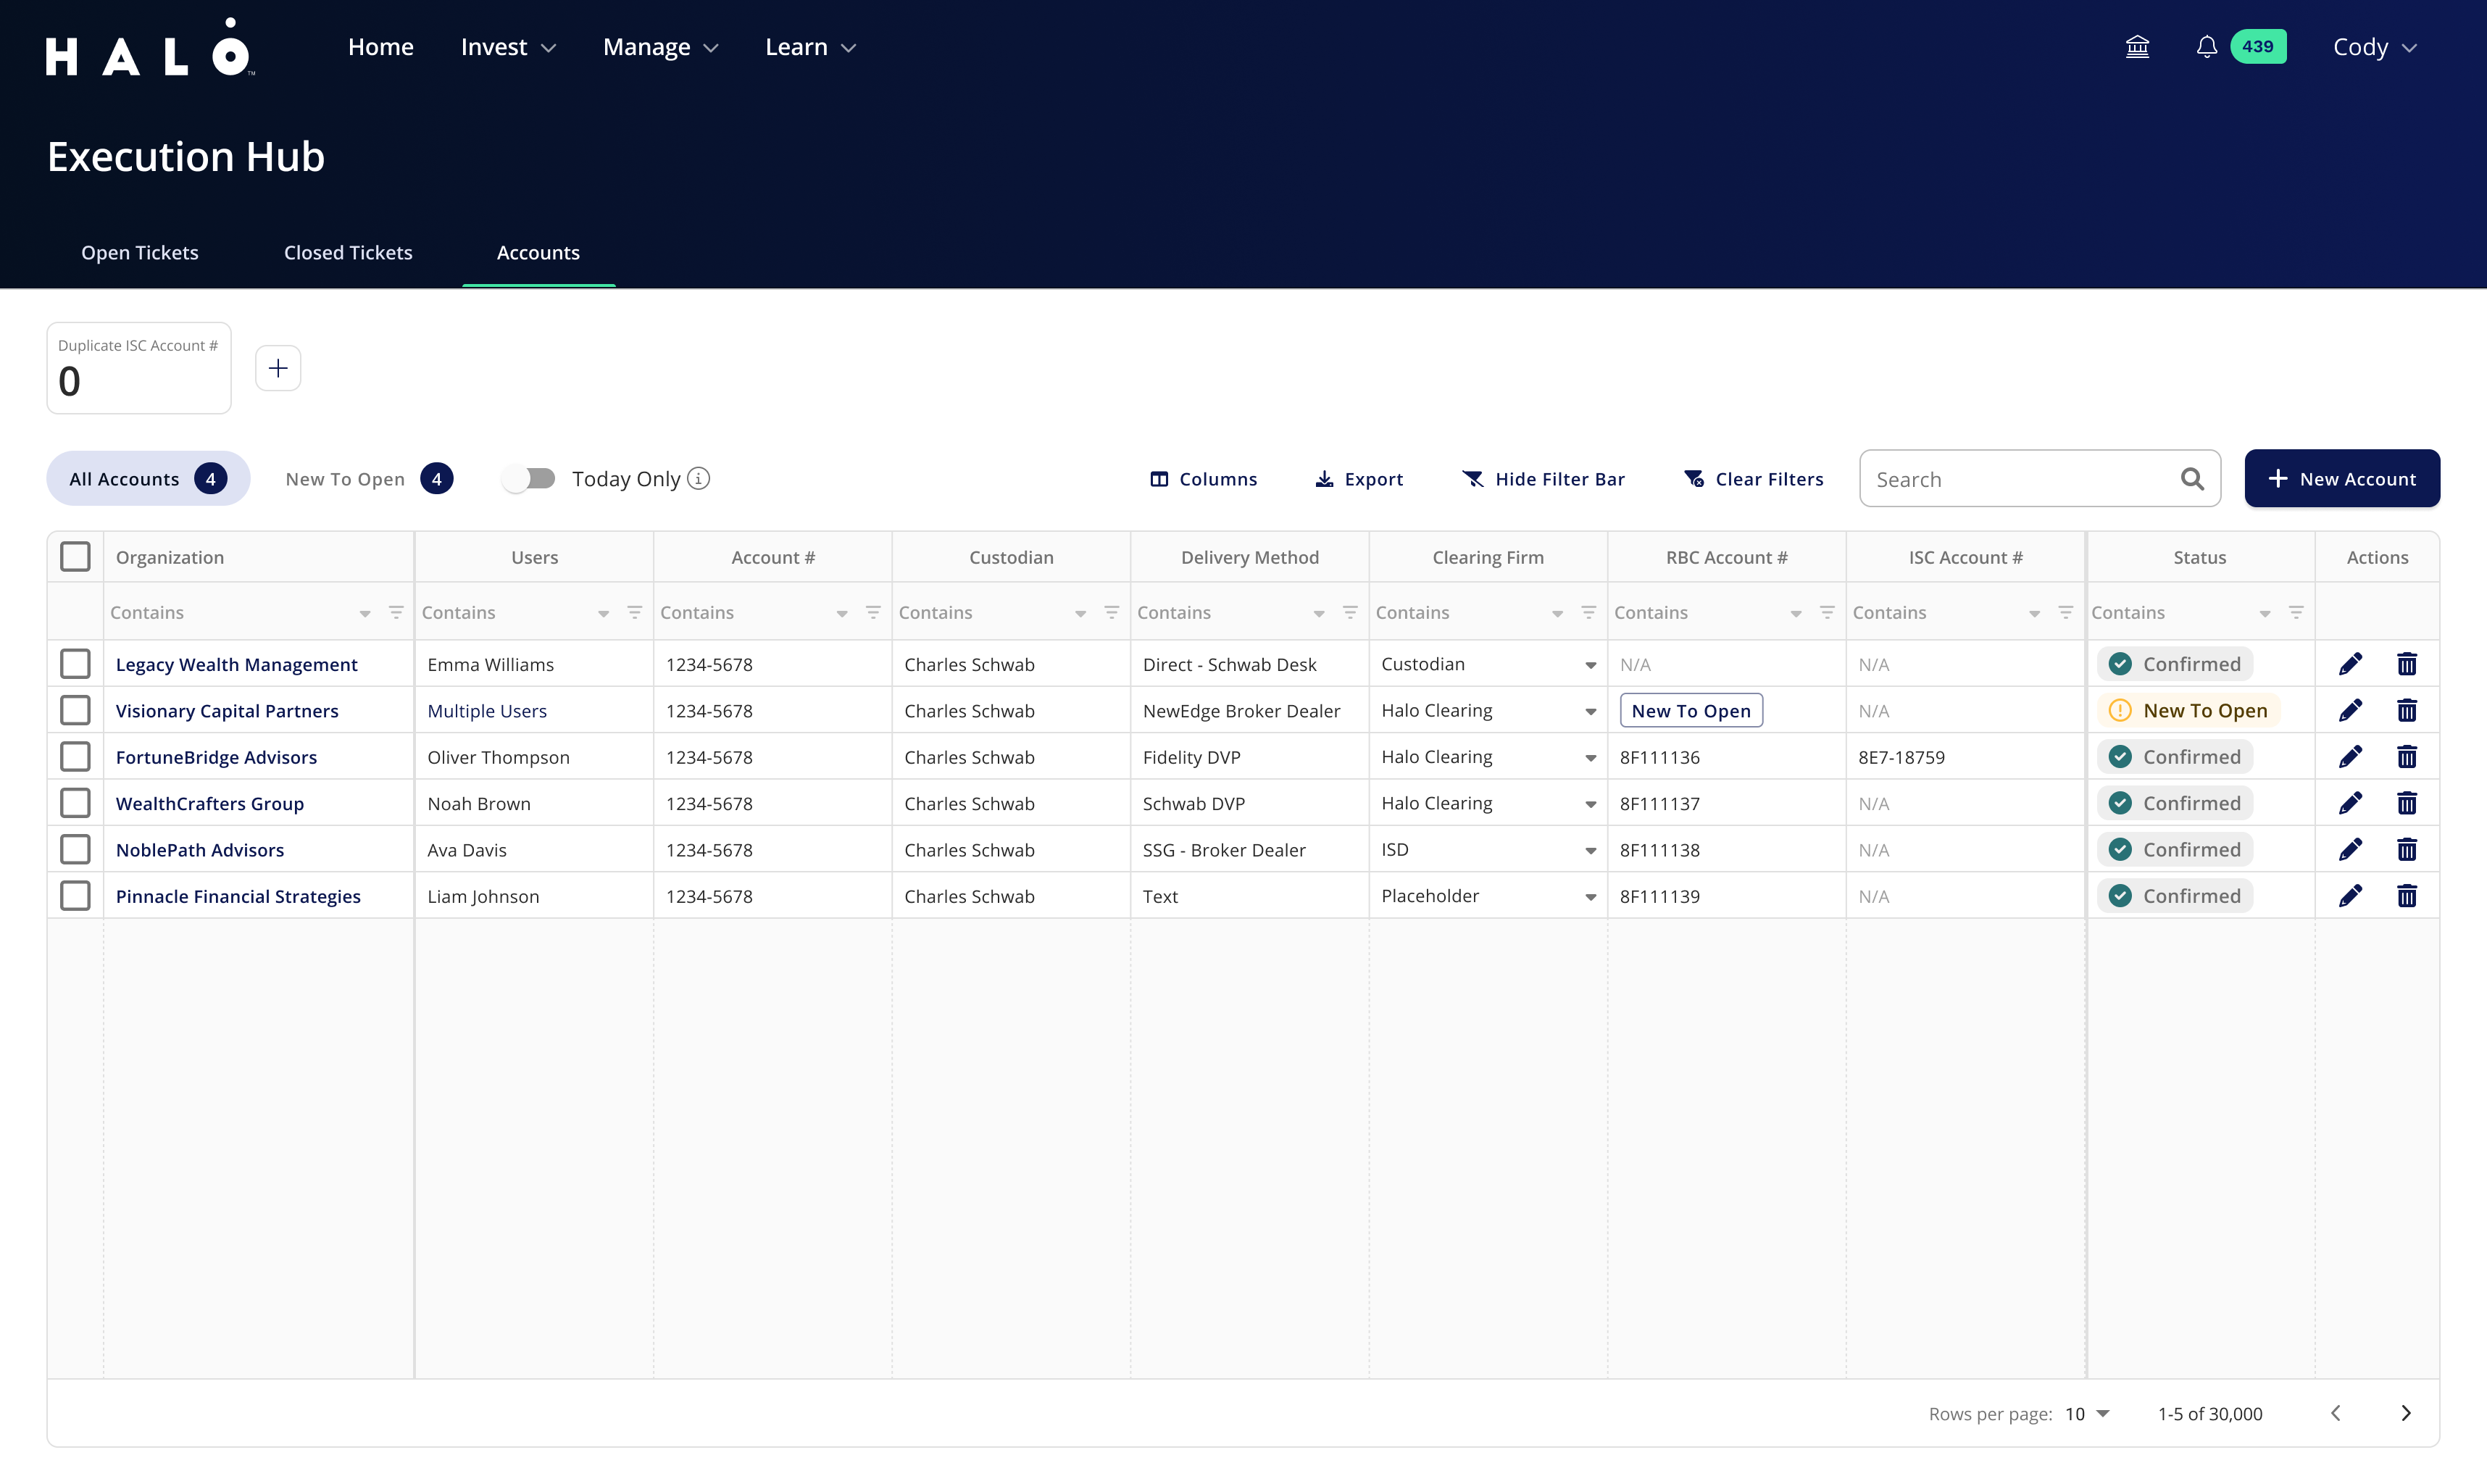The image size is (2487, 1484).
Task: Click the plus icon beside Duplicate ISC card
Action: (278, 368)
